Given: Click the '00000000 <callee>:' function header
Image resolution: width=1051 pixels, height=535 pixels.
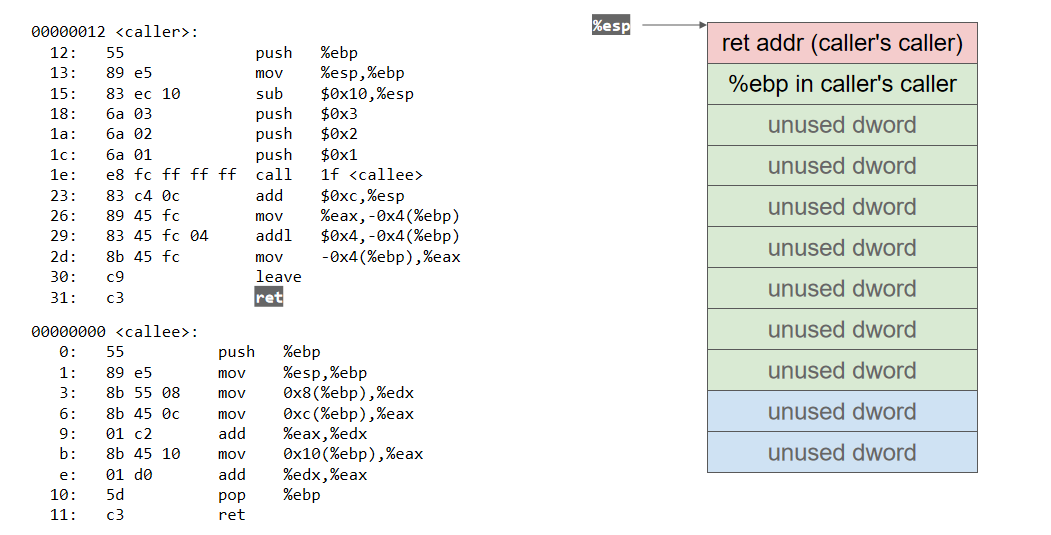Looking at the screenshot, I should (114, 331).
